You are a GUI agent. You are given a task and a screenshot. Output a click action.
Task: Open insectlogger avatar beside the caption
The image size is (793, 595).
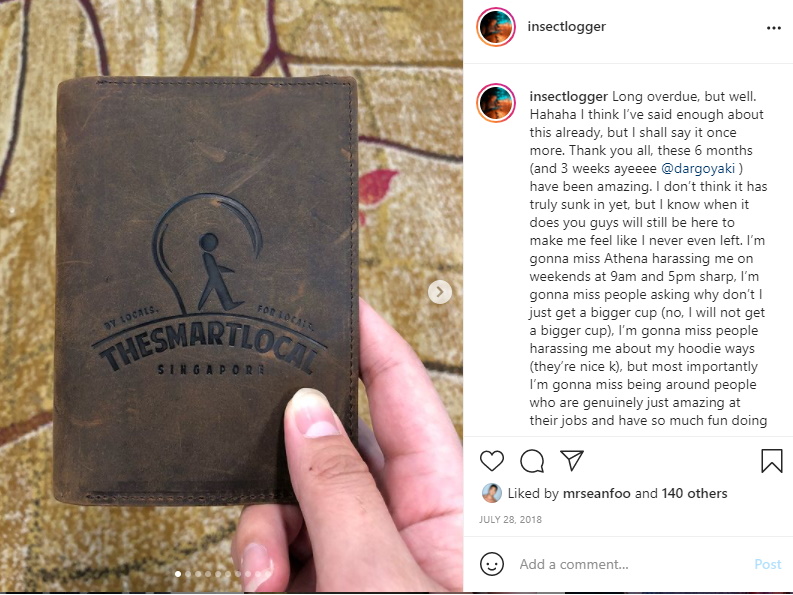(496, 103)
